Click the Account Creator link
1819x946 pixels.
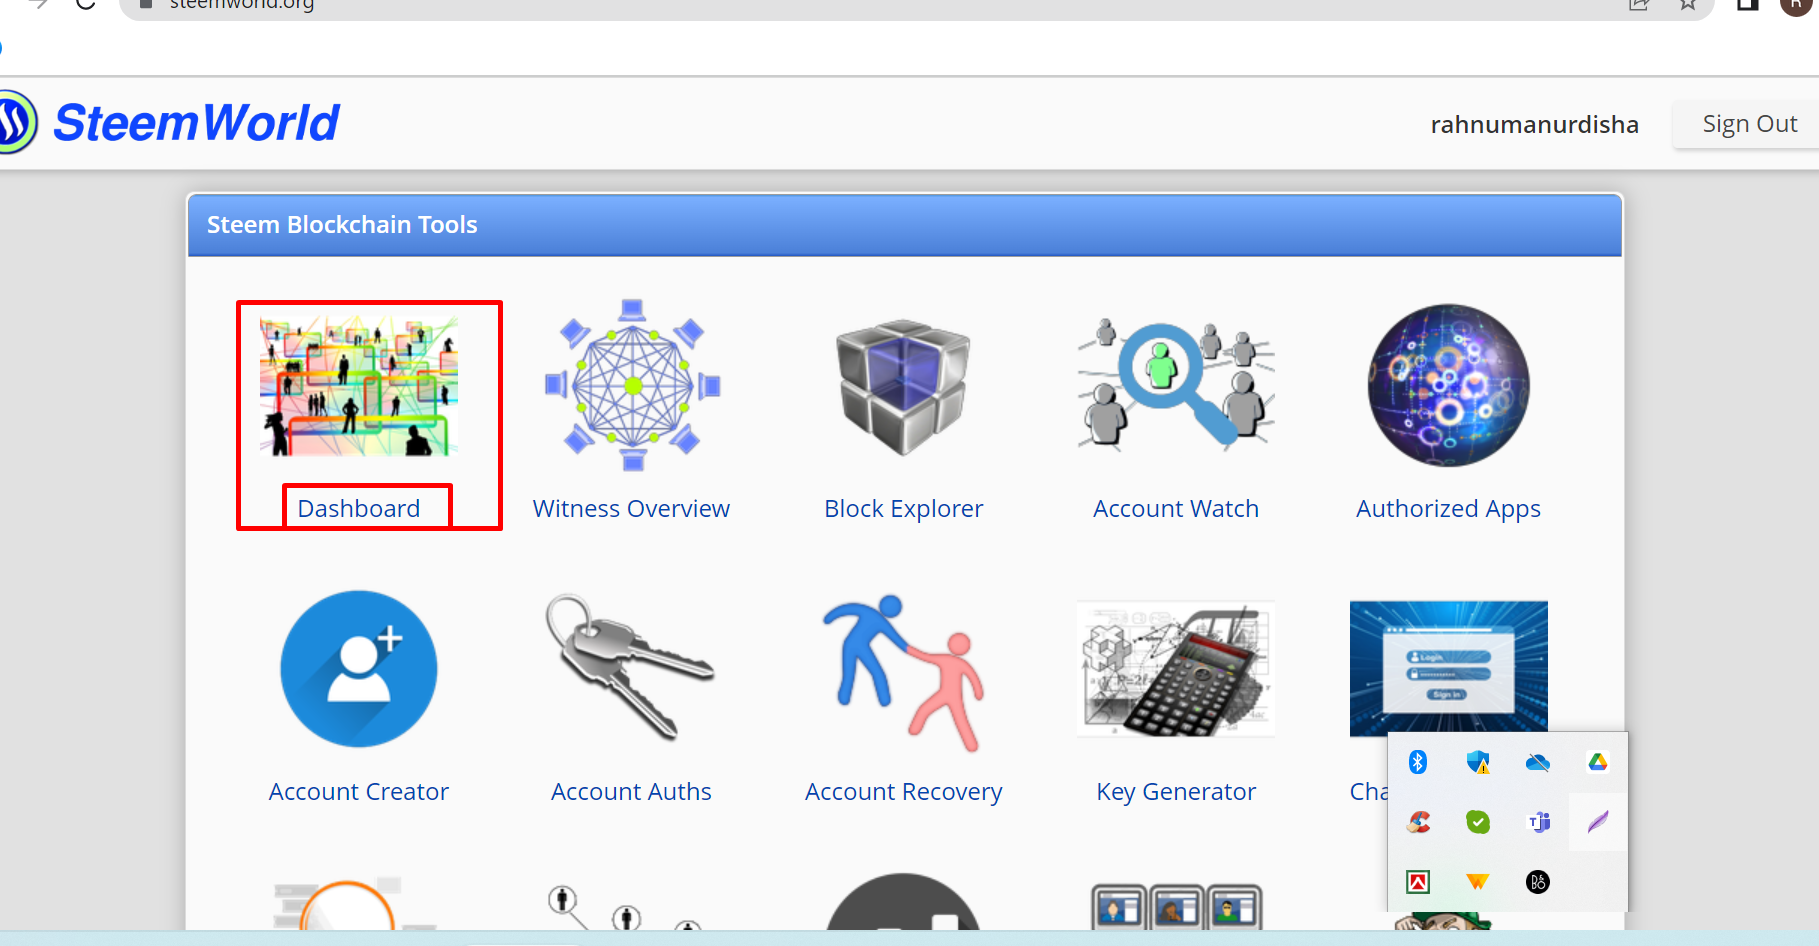[359, 792]
